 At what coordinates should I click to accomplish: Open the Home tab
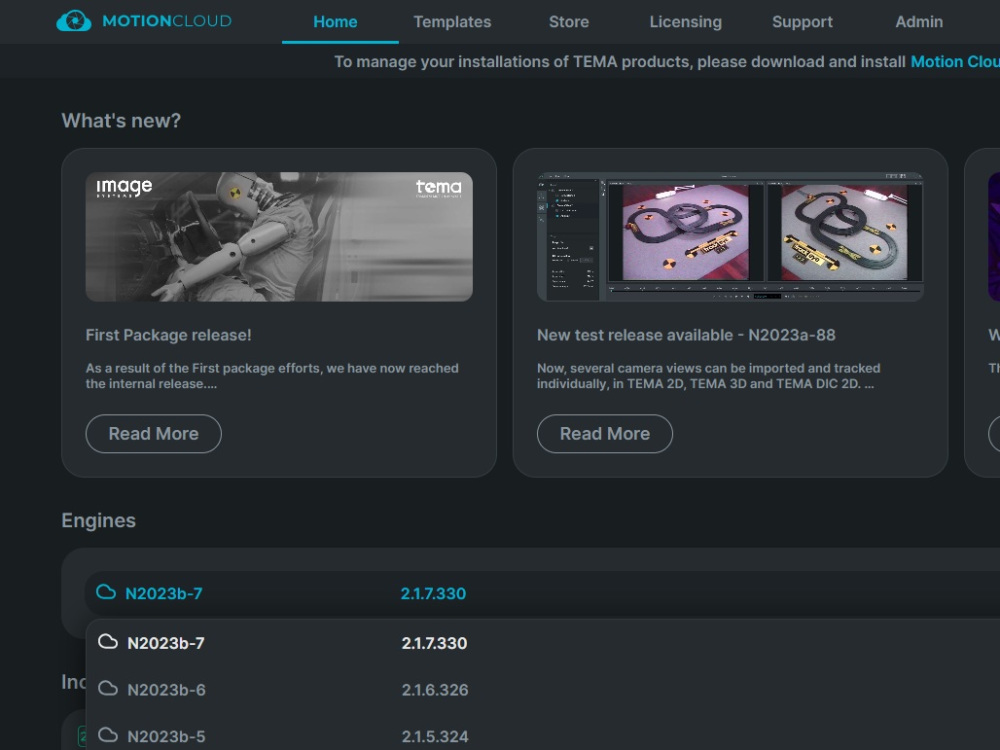tap(335, 22)
